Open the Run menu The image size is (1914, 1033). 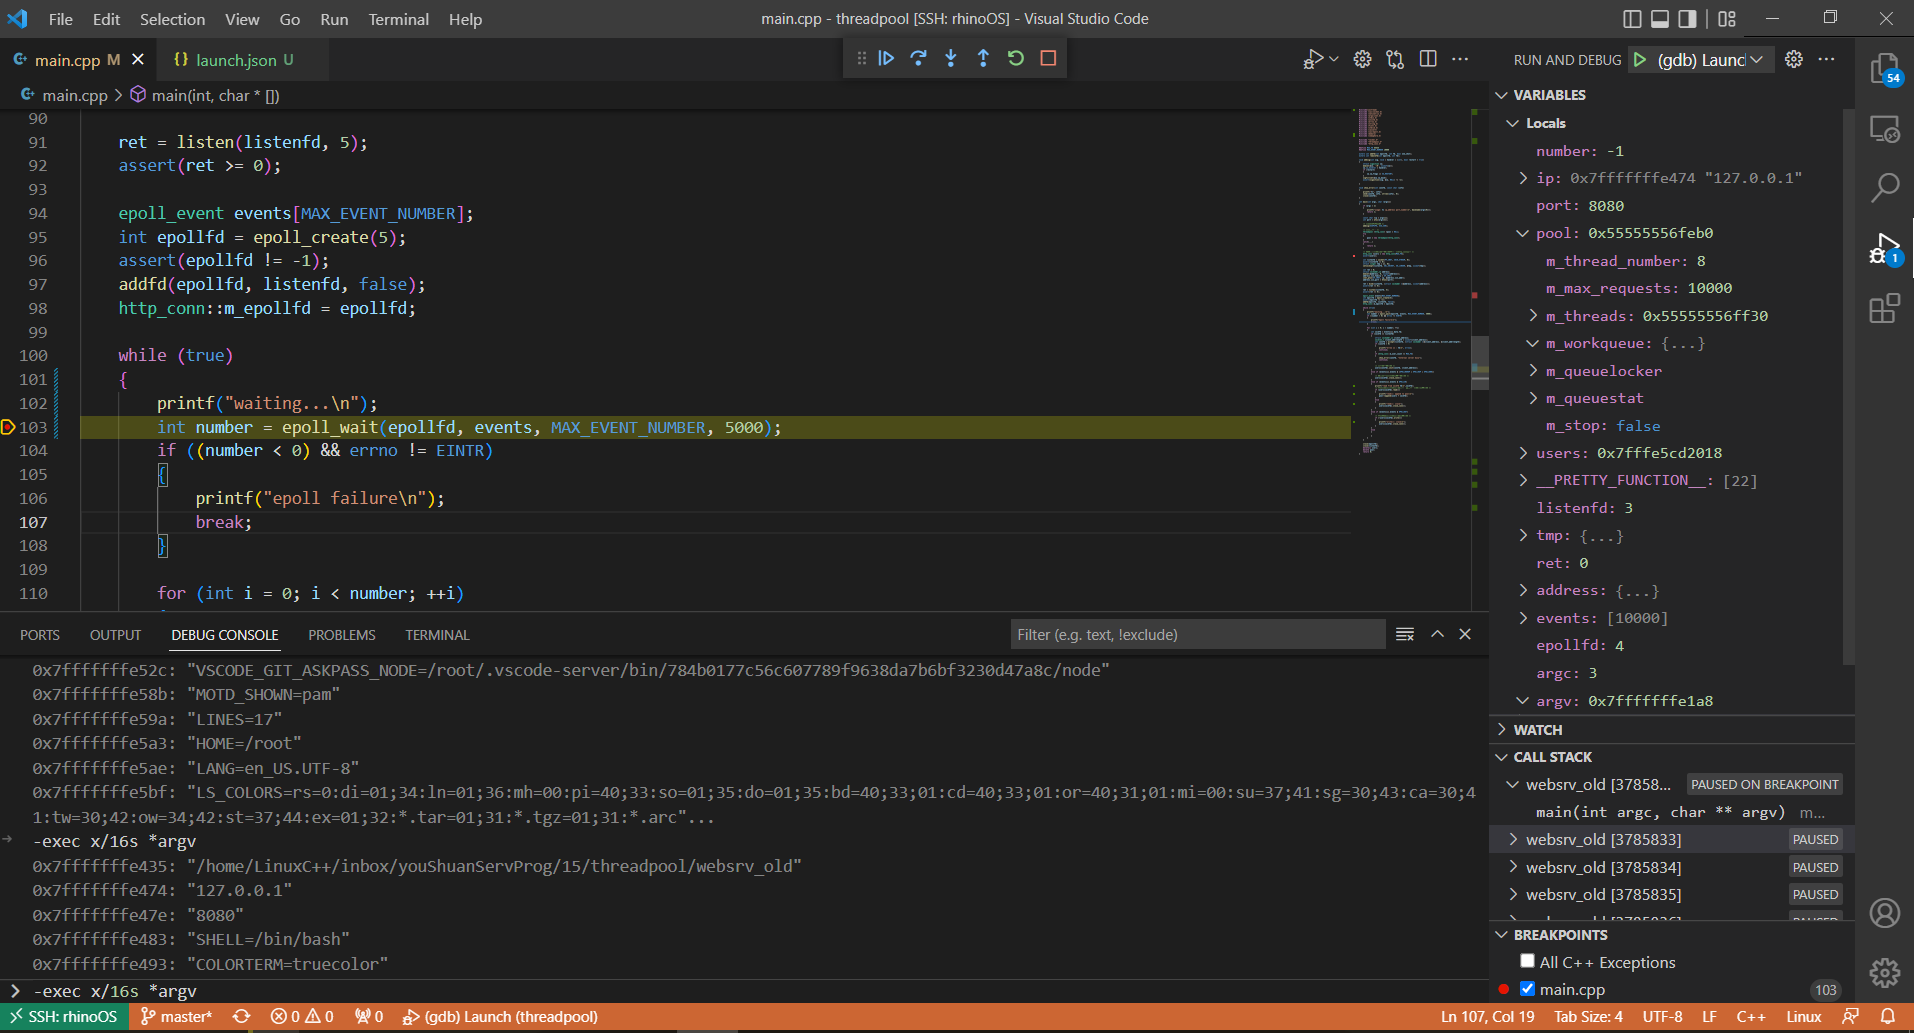(x=334, y=19)
